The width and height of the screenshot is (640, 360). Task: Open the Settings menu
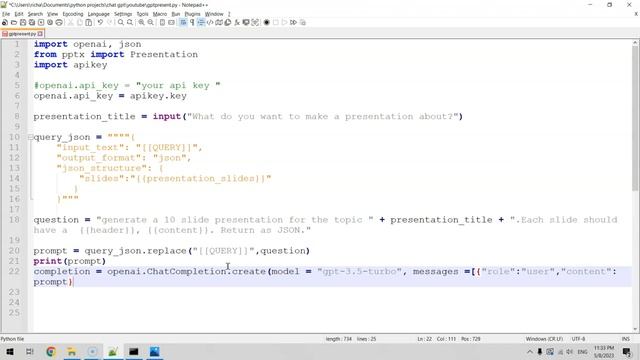click(123, 14)
